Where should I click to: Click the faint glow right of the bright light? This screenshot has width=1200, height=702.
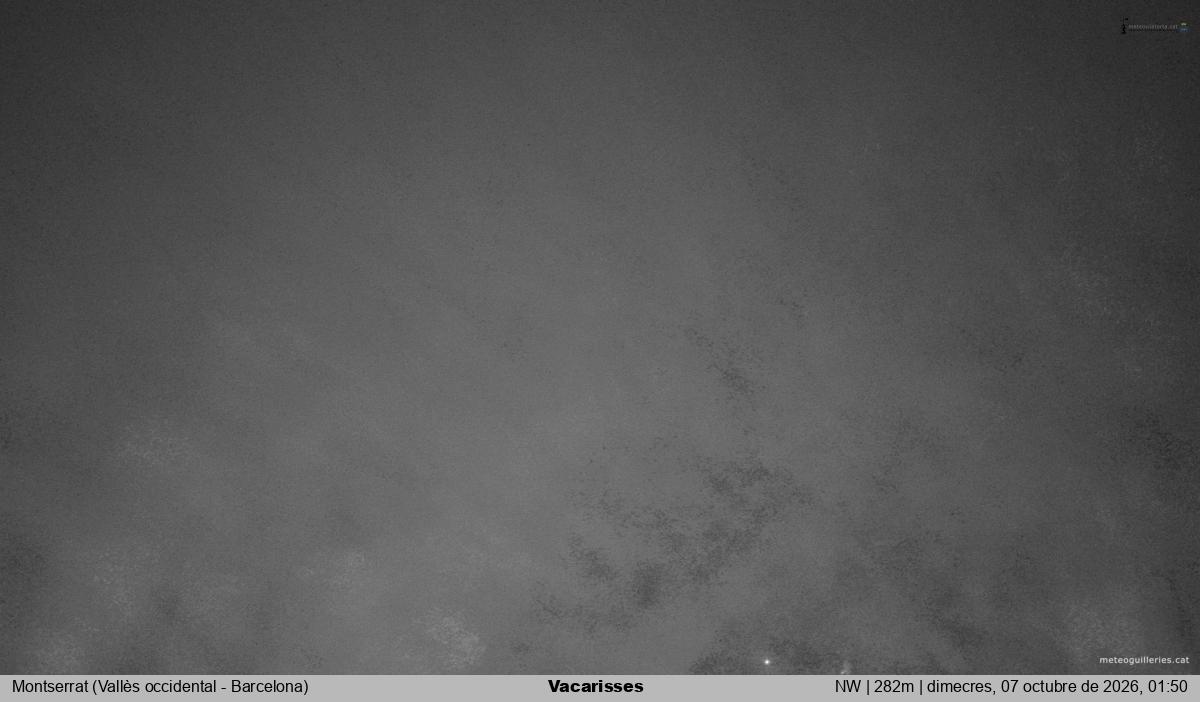pyautogui.click(x=848, y=665)
